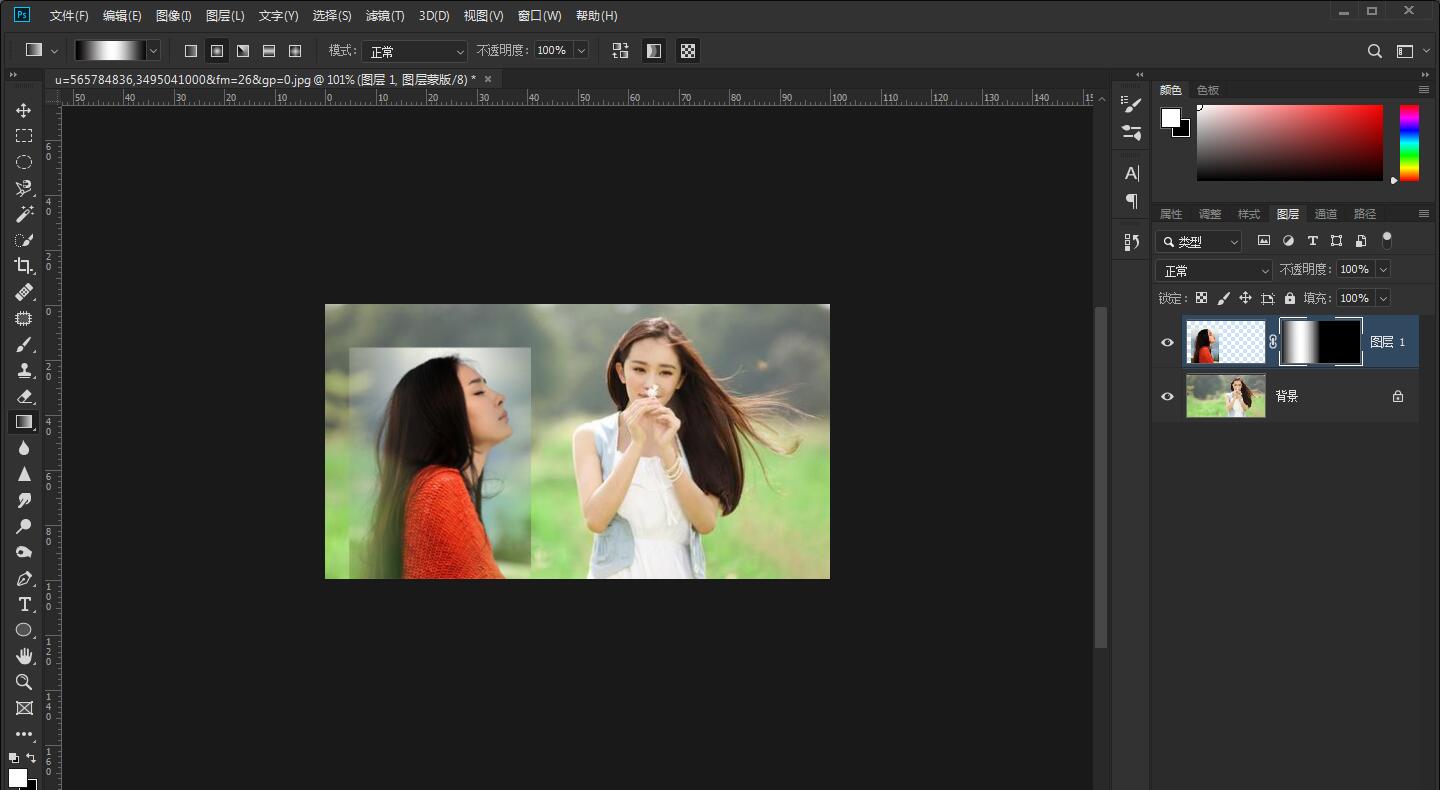Image resolution: width=1440 pixels, height=790 pixels.
Task: Click the hue spectrum slider
Action: pos(1409,143)
